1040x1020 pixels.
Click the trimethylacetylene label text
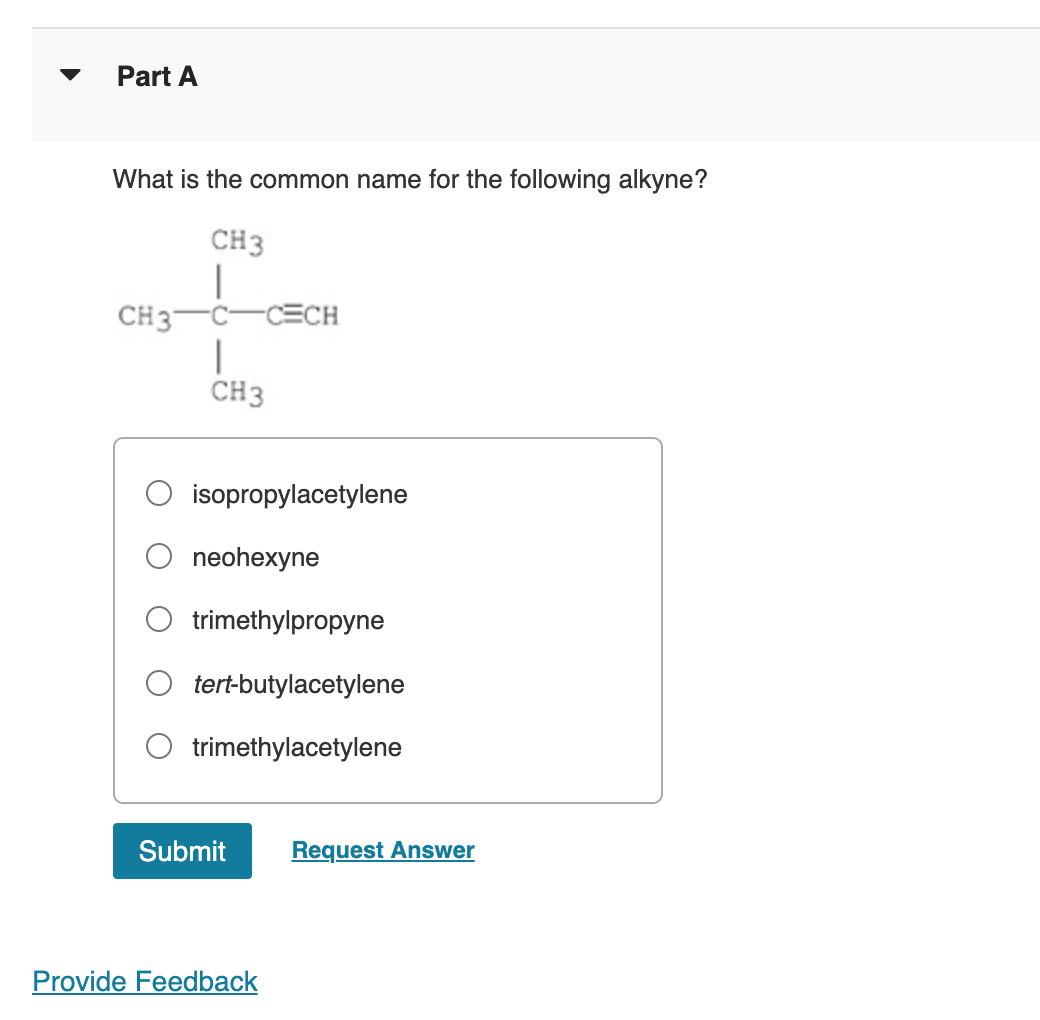296,746
